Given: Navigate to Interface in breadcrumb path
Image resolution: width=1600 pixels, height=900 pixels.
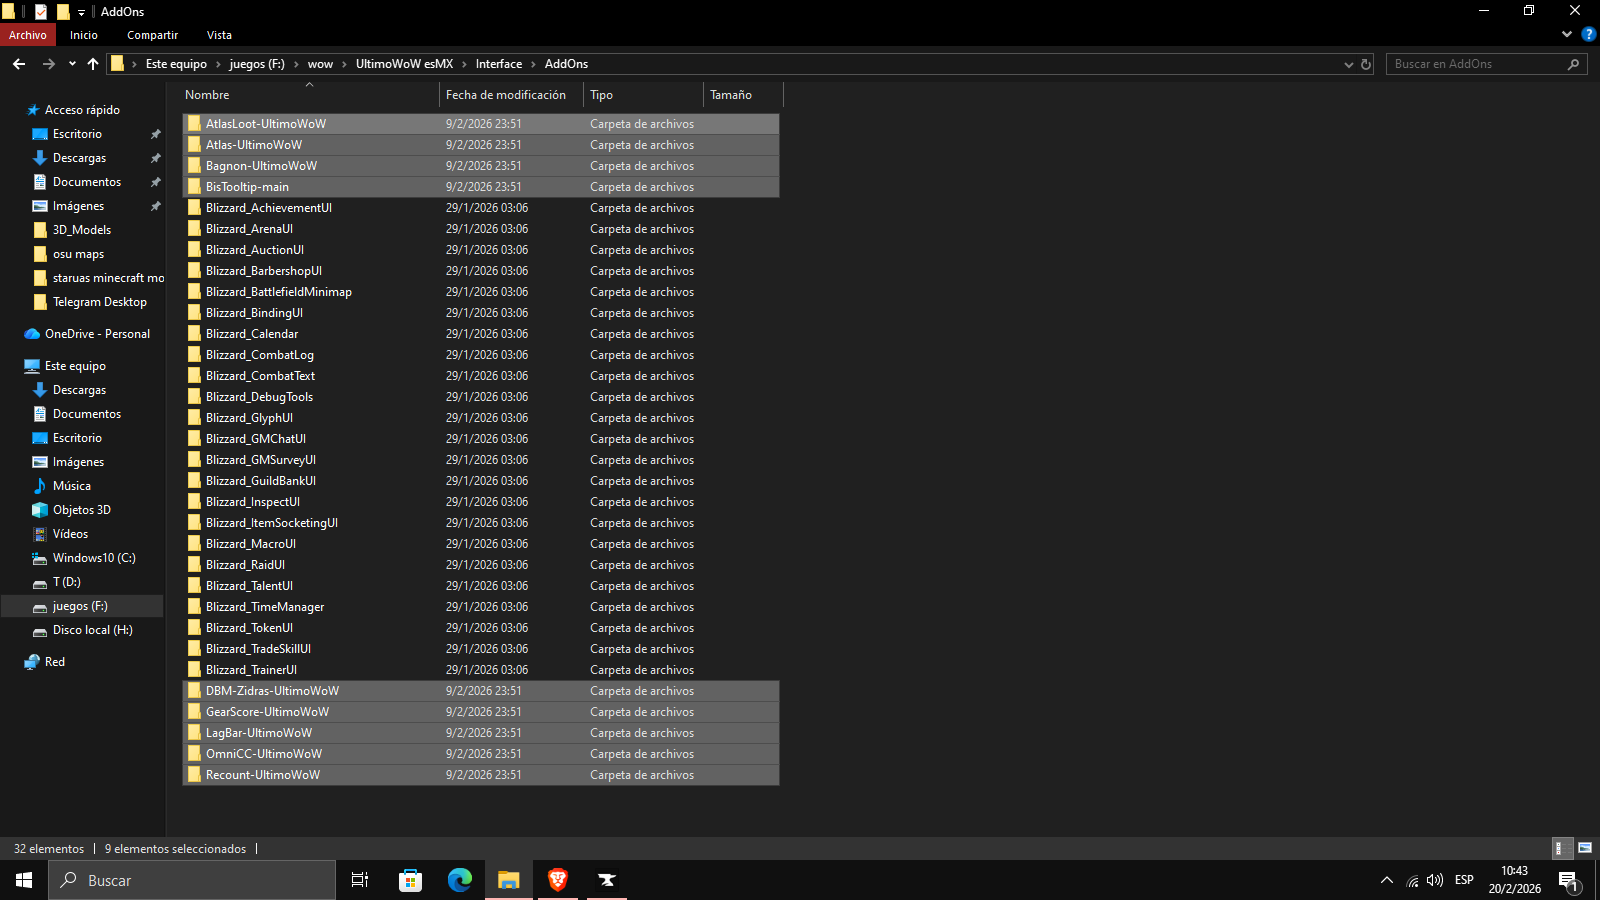Looking at the screenshot, I should coord(498,64).
